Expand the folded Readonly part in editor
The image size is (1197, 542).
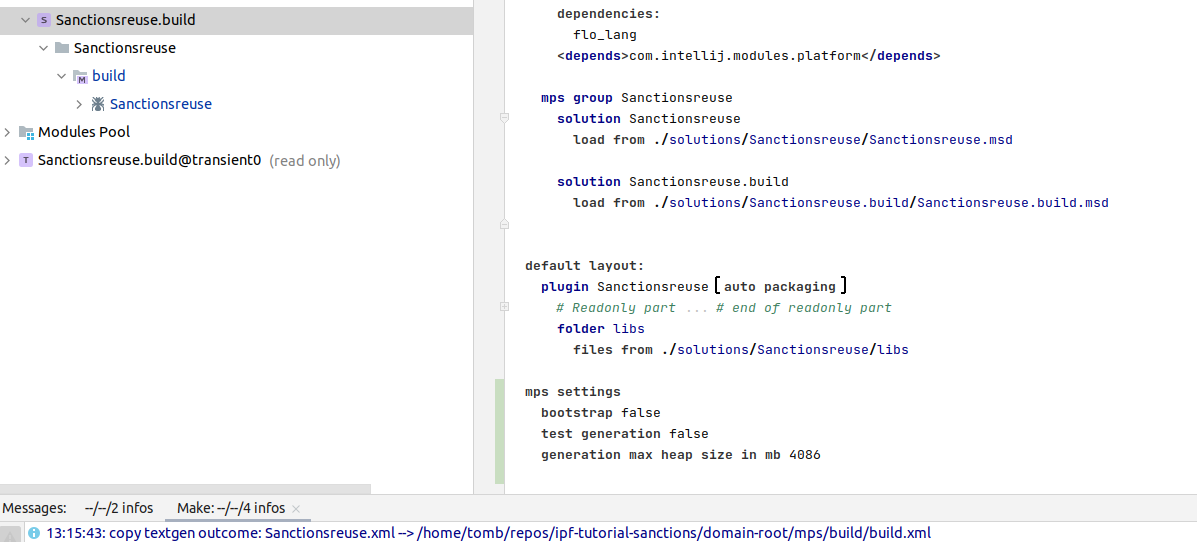(x=504, y=308)
